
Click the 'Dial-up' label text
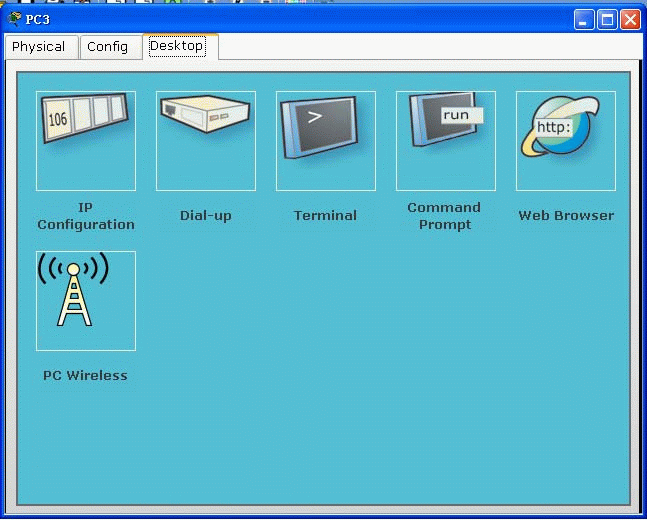206,216
